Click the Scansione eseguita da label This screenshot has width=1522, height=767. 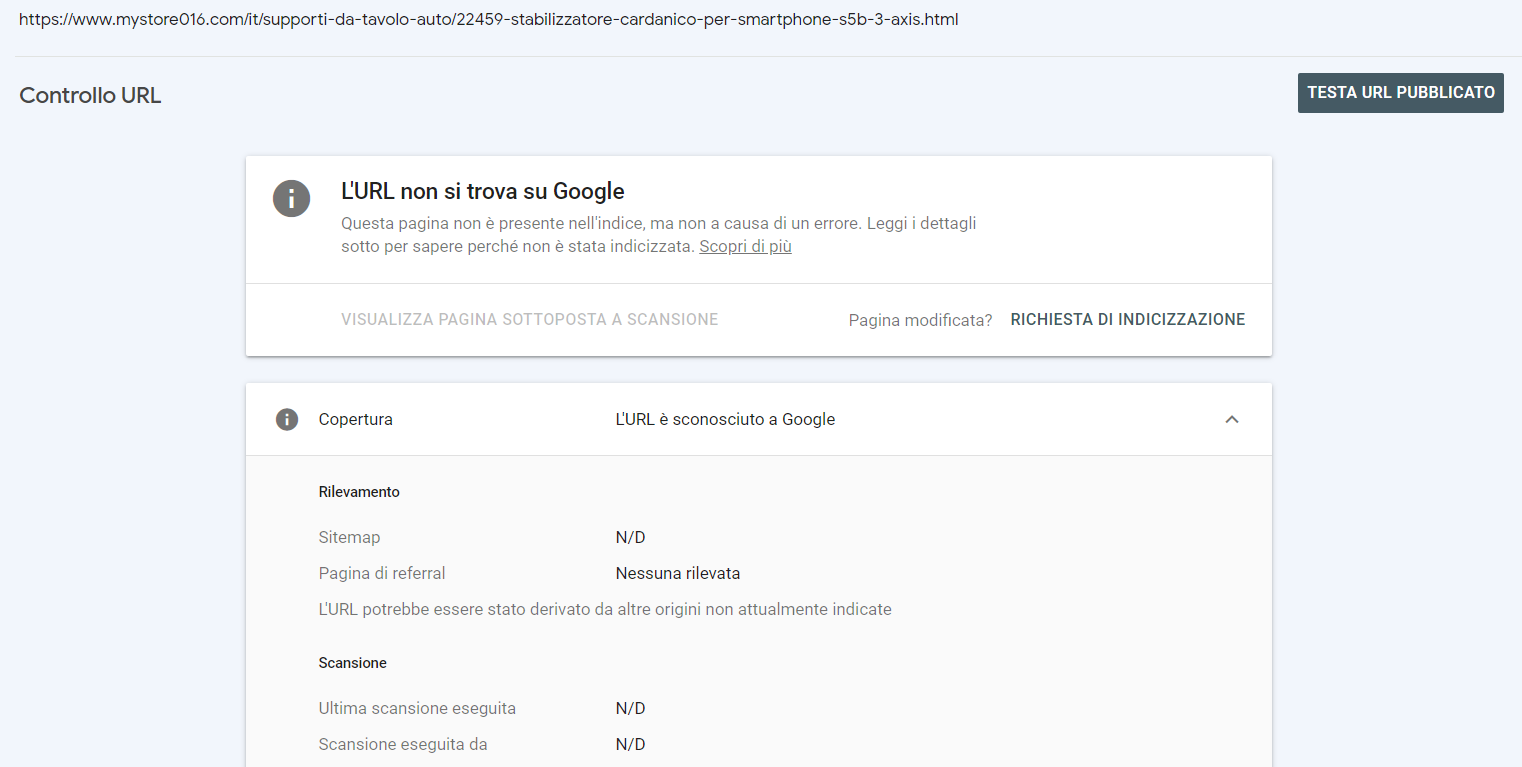click(403, 745)
